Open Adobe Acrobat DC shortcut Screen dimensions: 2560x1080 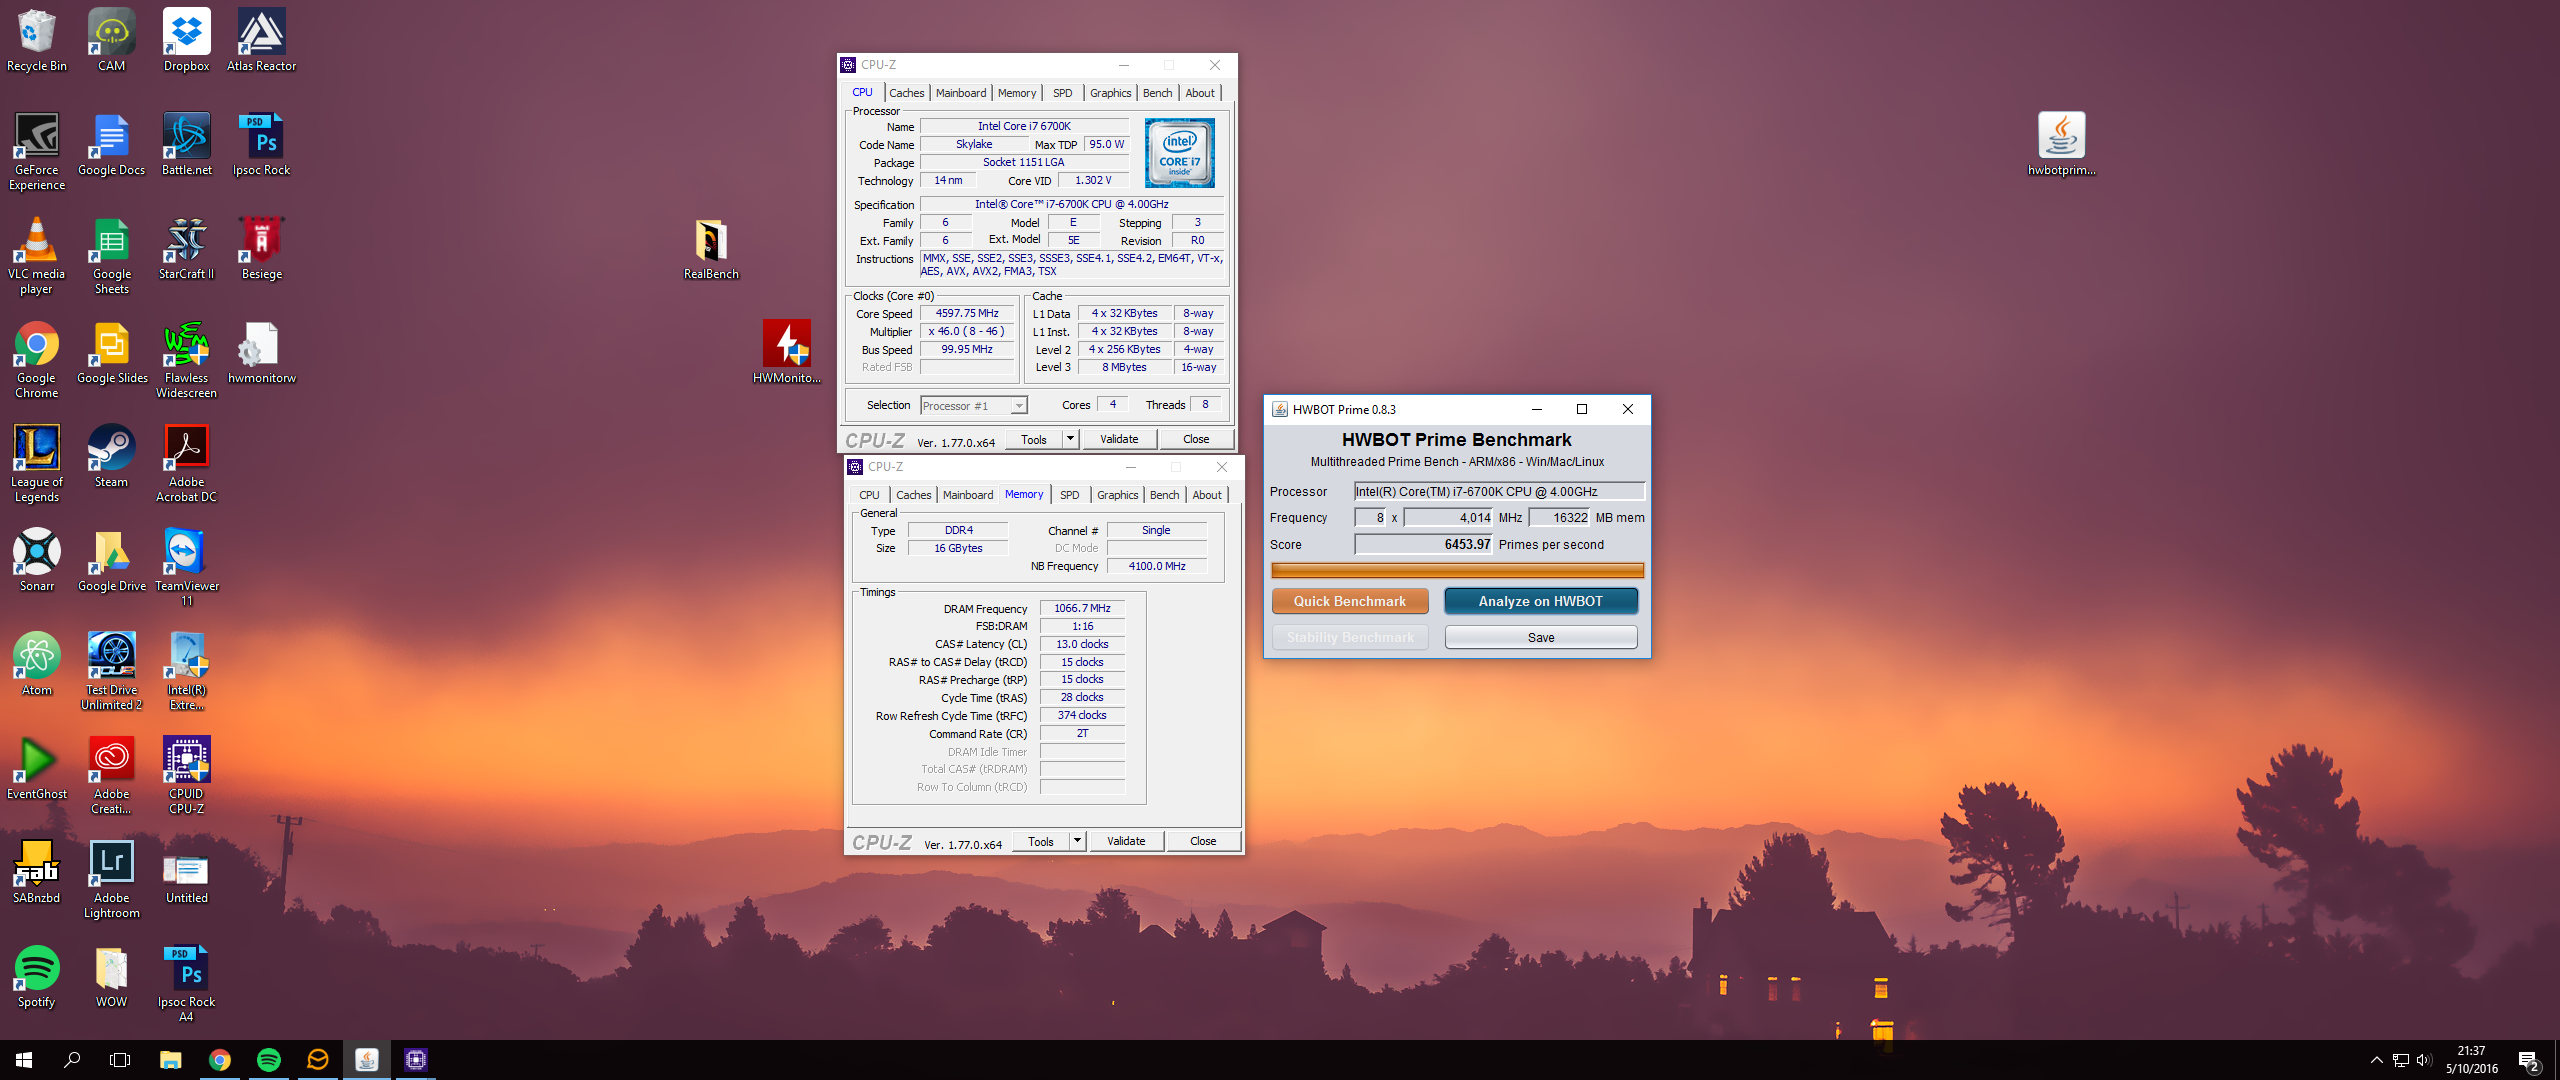click(x=186, y=463)
